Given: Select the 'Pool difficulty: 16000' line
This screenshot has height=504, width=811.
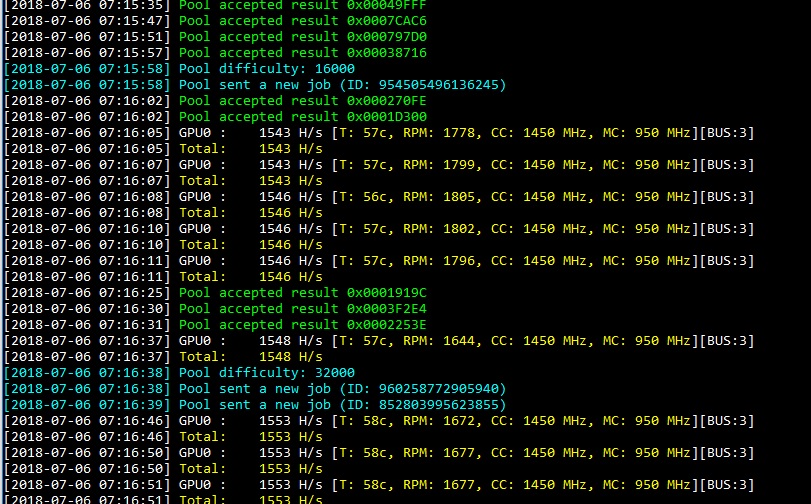Looking at the screenshot, I should (179, 69).
